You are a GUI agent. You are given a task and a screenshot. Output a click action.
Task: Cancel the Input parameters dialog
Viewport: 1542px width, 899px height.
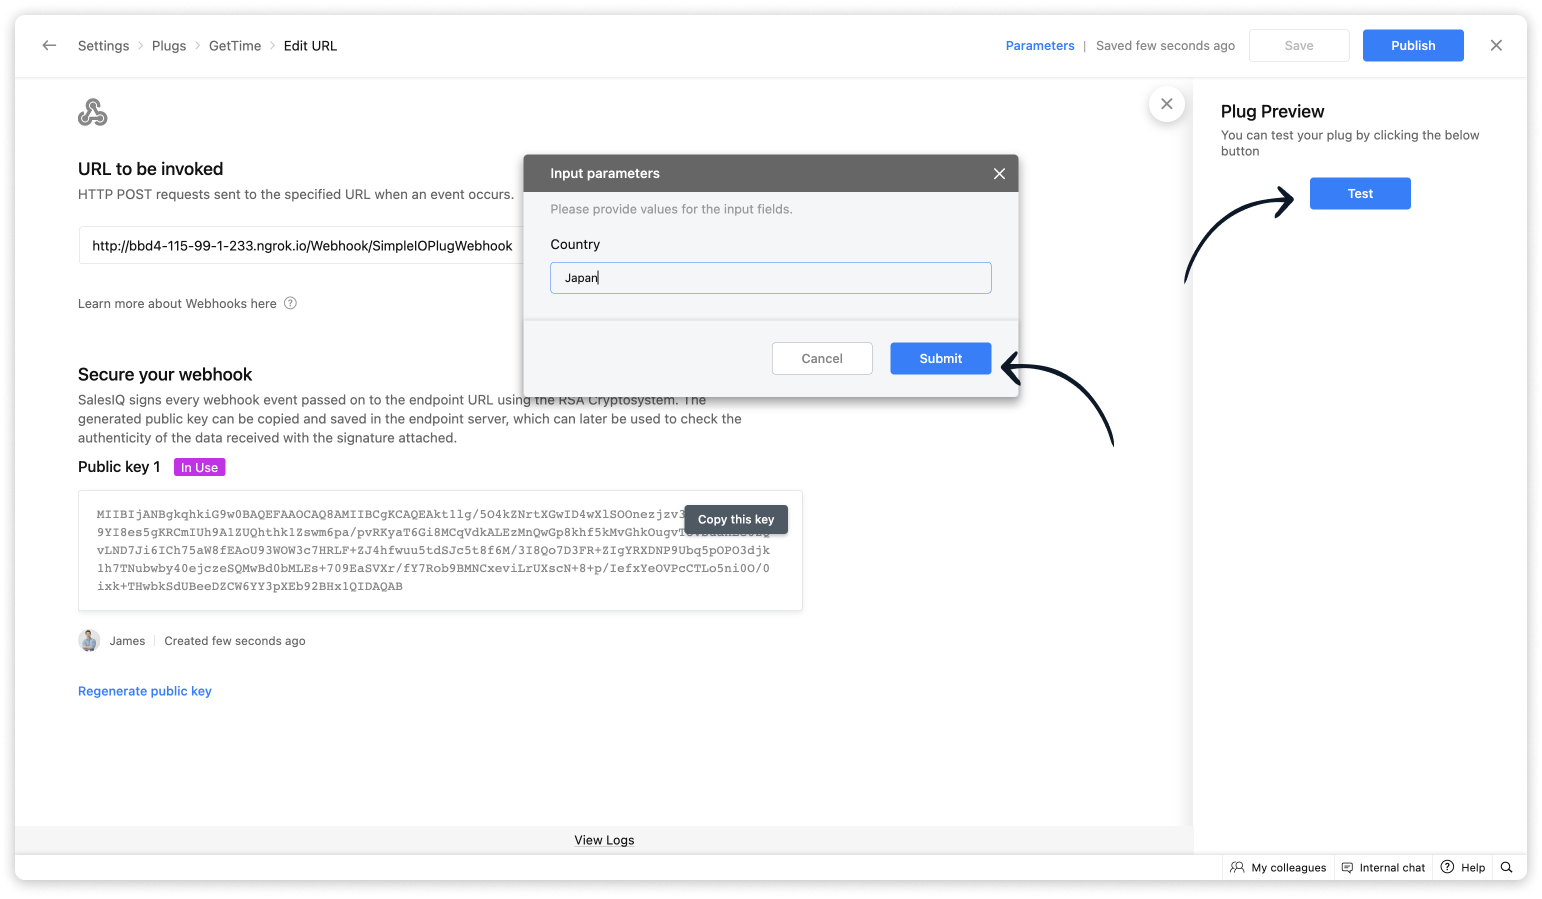click(x=822, y=359)
